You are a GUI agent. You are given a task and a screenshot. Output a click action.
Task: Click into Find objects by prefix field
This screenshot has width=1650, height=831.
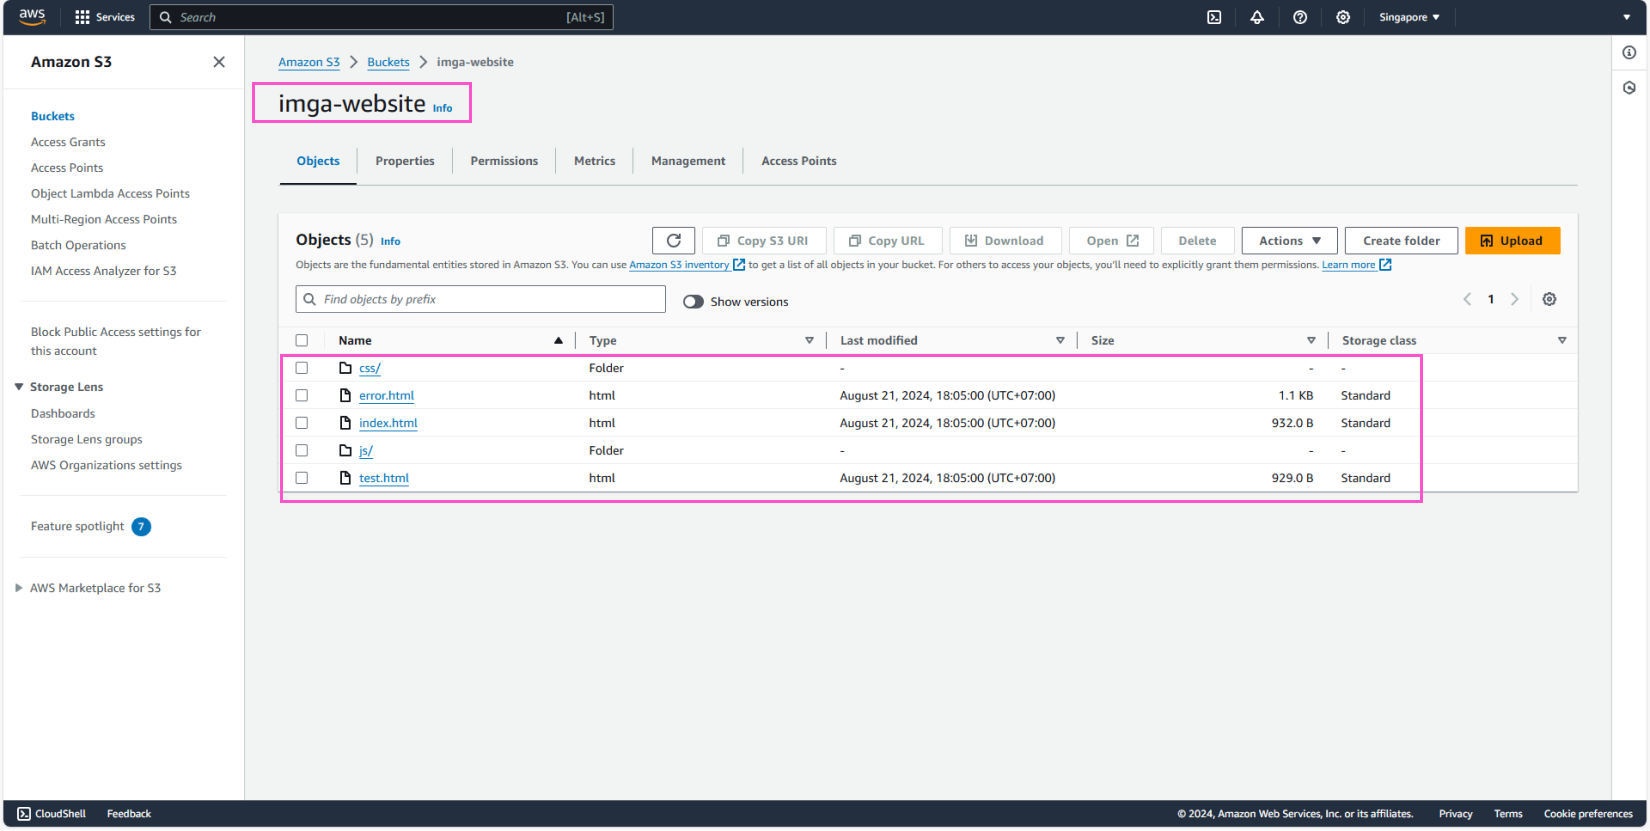point(480,299)
